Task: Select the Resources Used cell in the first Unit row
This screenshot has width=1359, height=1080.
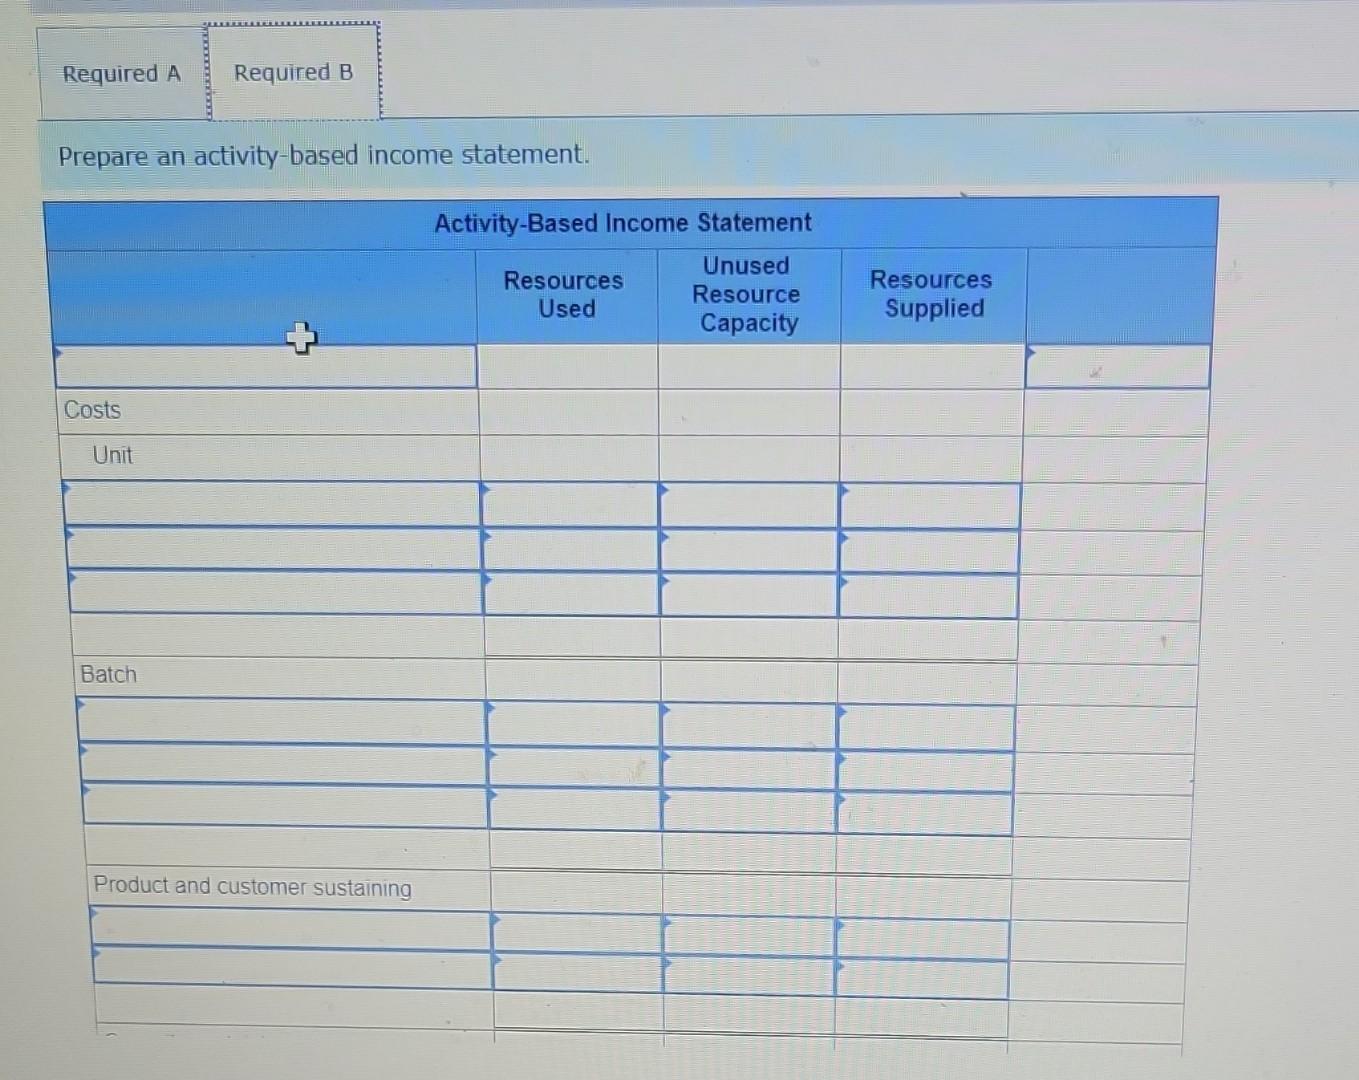Action: click(x=568, y=505)
